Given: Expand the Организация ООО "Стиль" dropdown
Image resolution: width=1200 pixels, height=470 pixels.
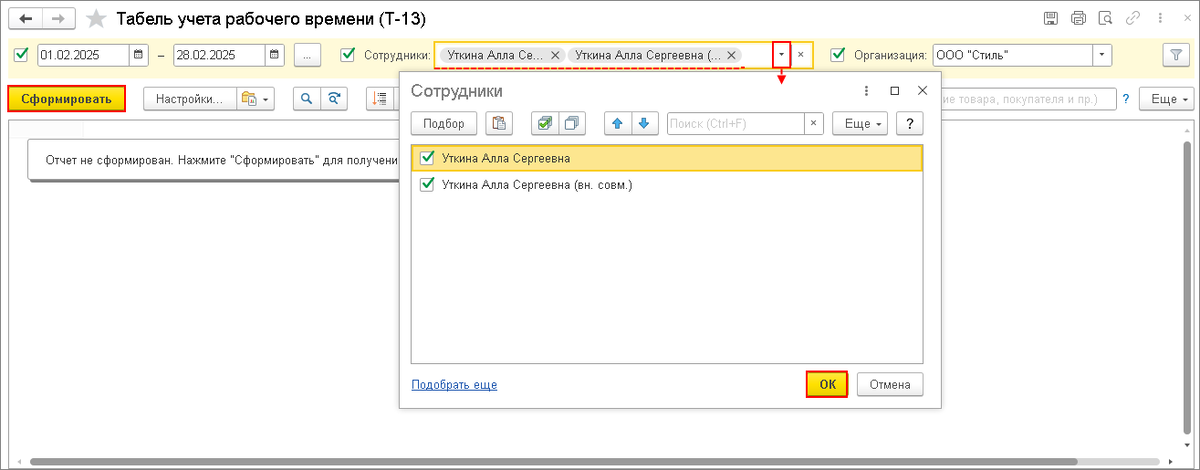Looking at the screenshot, I should [x=1102, y=55].
